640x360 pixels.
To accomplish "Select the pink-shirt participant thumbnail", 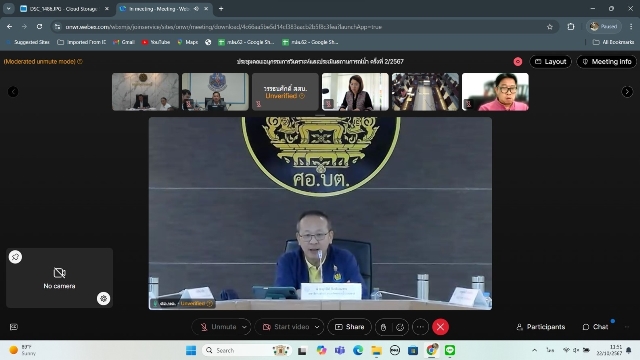I will [495, 92].
